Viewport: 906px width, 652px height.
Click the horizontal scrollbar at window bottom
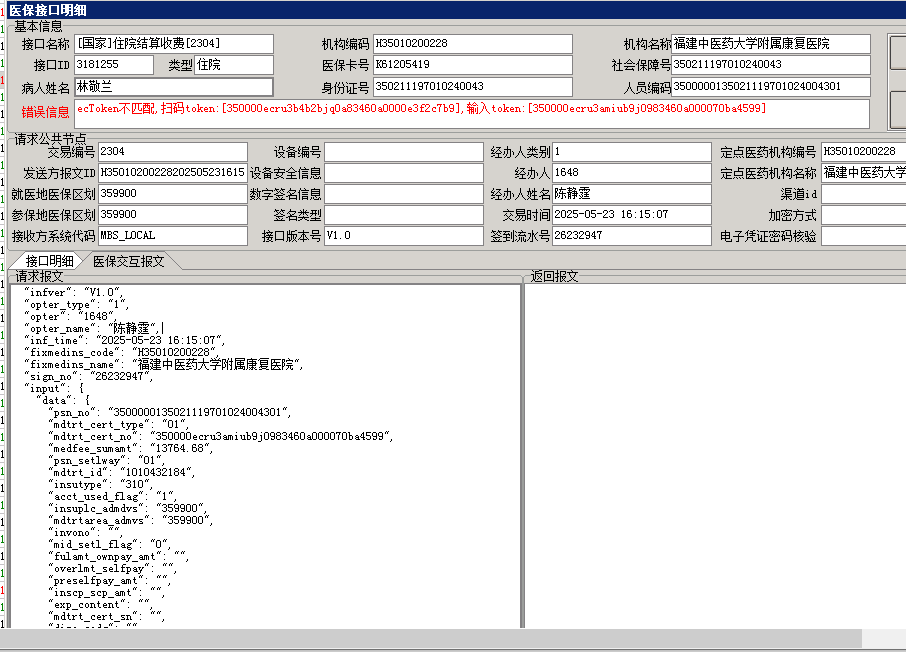coord(431,639)
